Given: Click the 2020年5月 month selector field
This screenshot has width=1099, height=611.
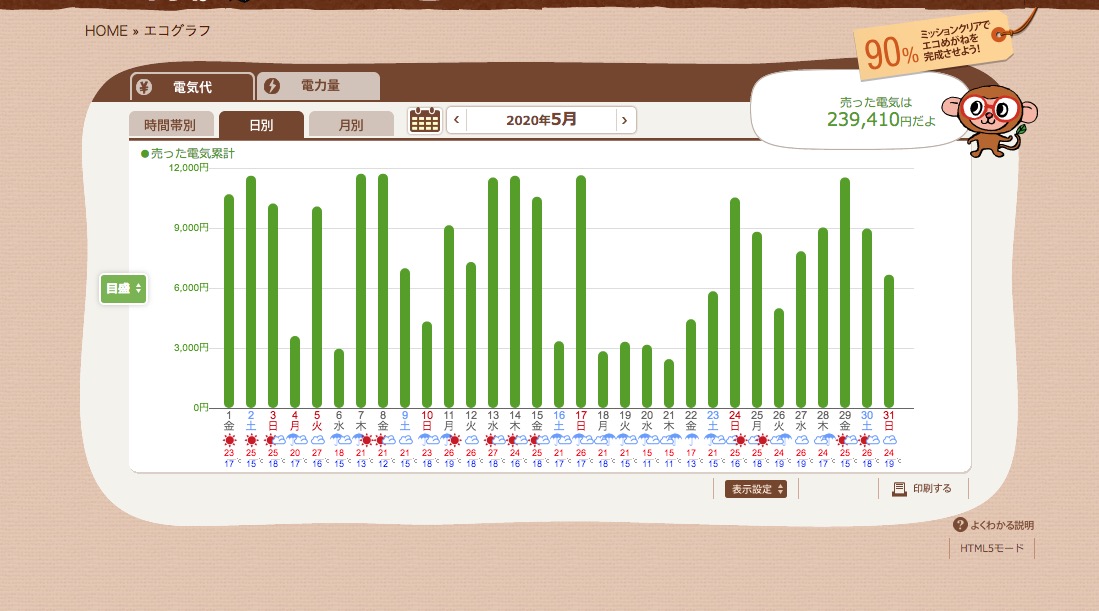Looking at the screenshot, I should coord(541,120).
